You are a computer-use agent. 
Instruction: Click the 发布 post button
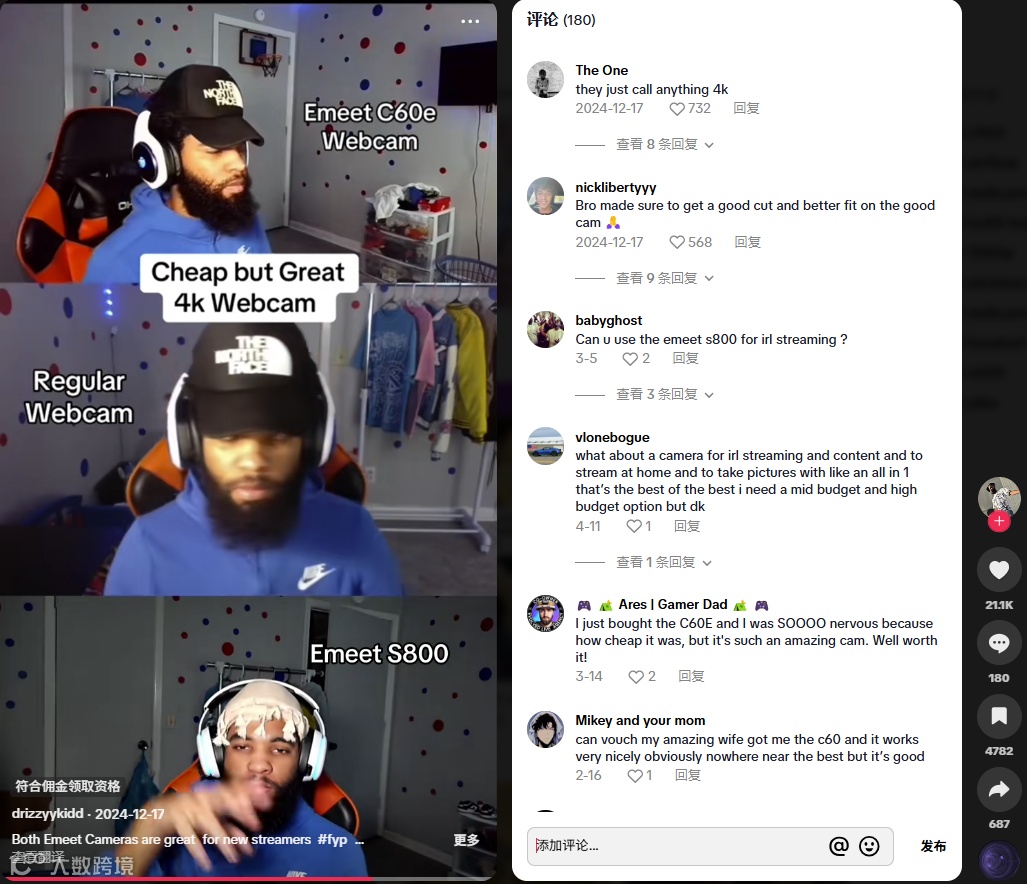click(x=933, y=846)
